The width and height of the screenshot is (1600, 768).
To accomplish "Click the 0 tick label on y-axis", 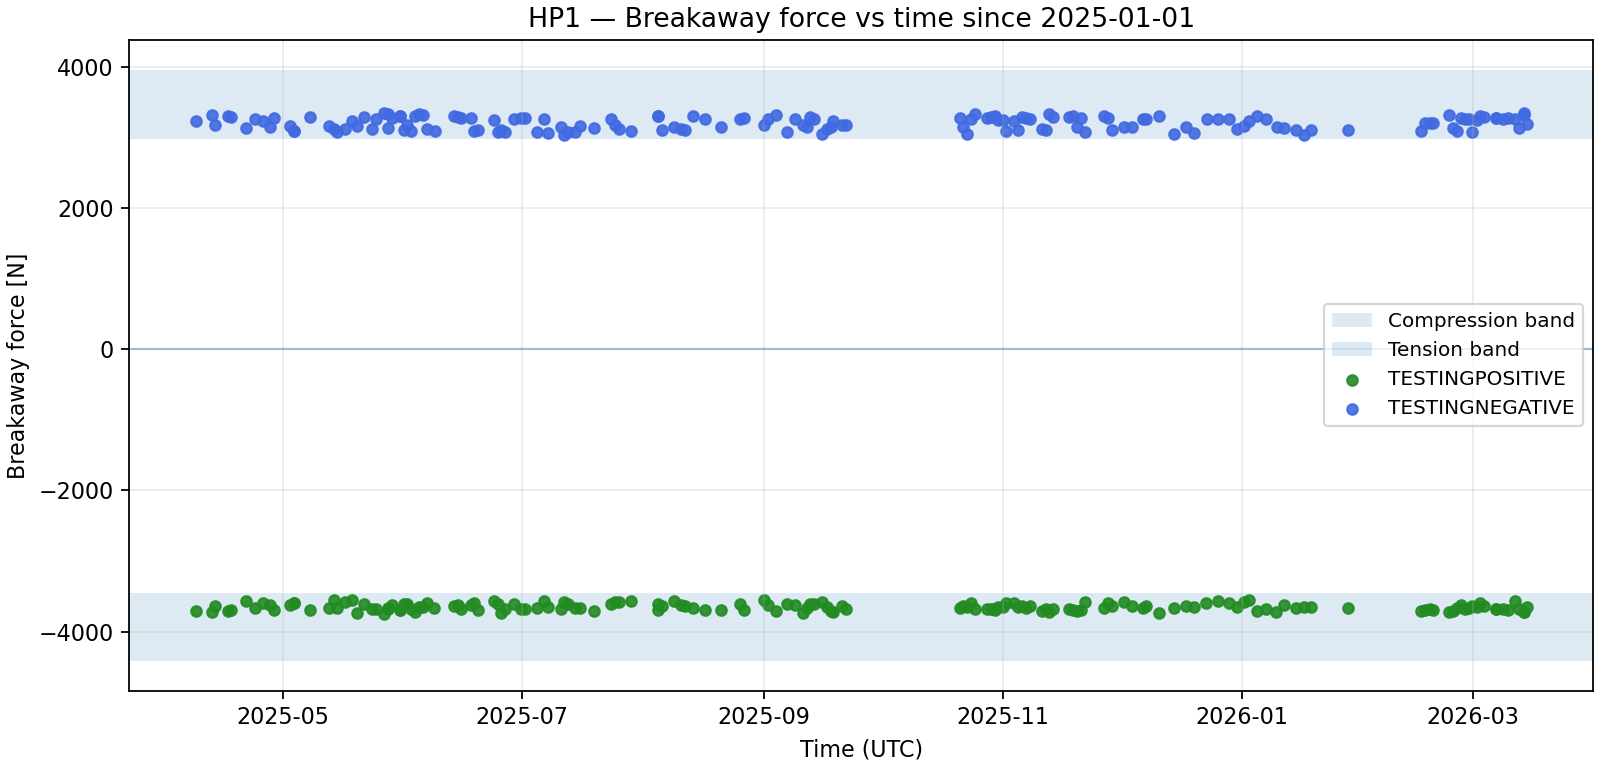I will tap(107, 350).
